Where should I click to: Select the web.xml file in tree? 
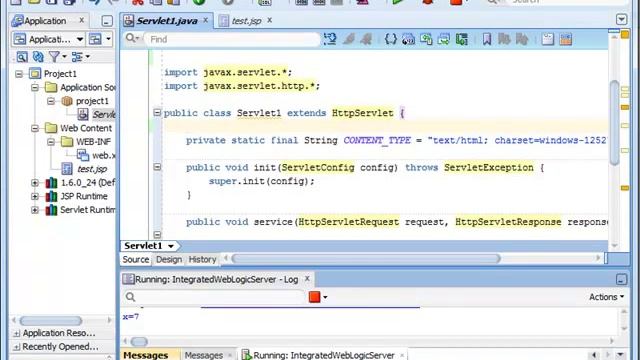(x=104, y=156)
